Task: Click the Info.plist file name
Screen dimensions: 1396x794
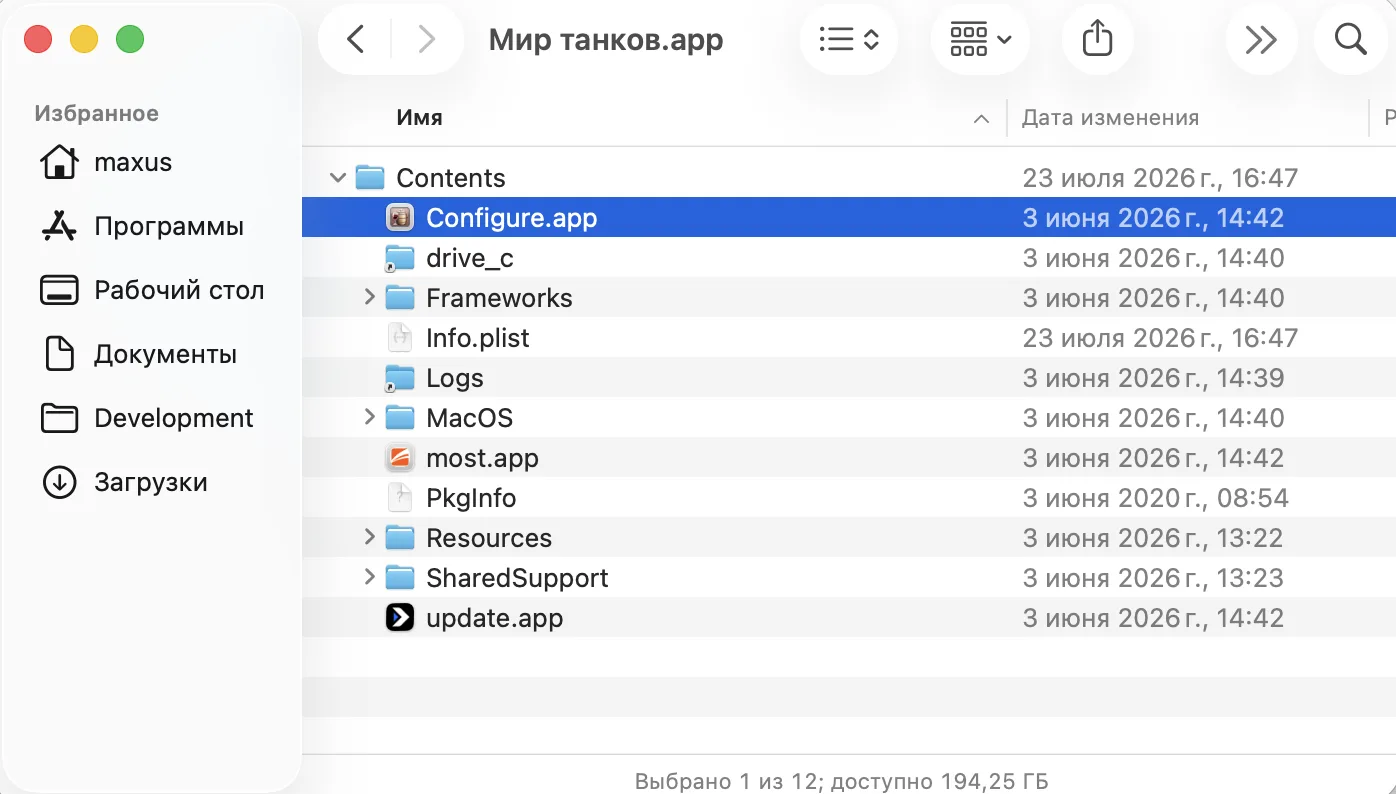Action: pos(478,338)
